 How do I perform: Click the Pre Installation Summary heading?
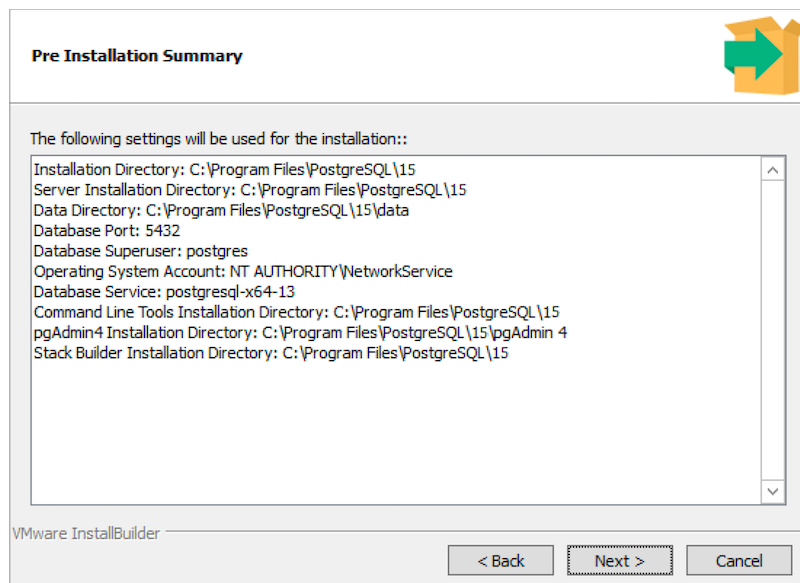pos(137,56)
